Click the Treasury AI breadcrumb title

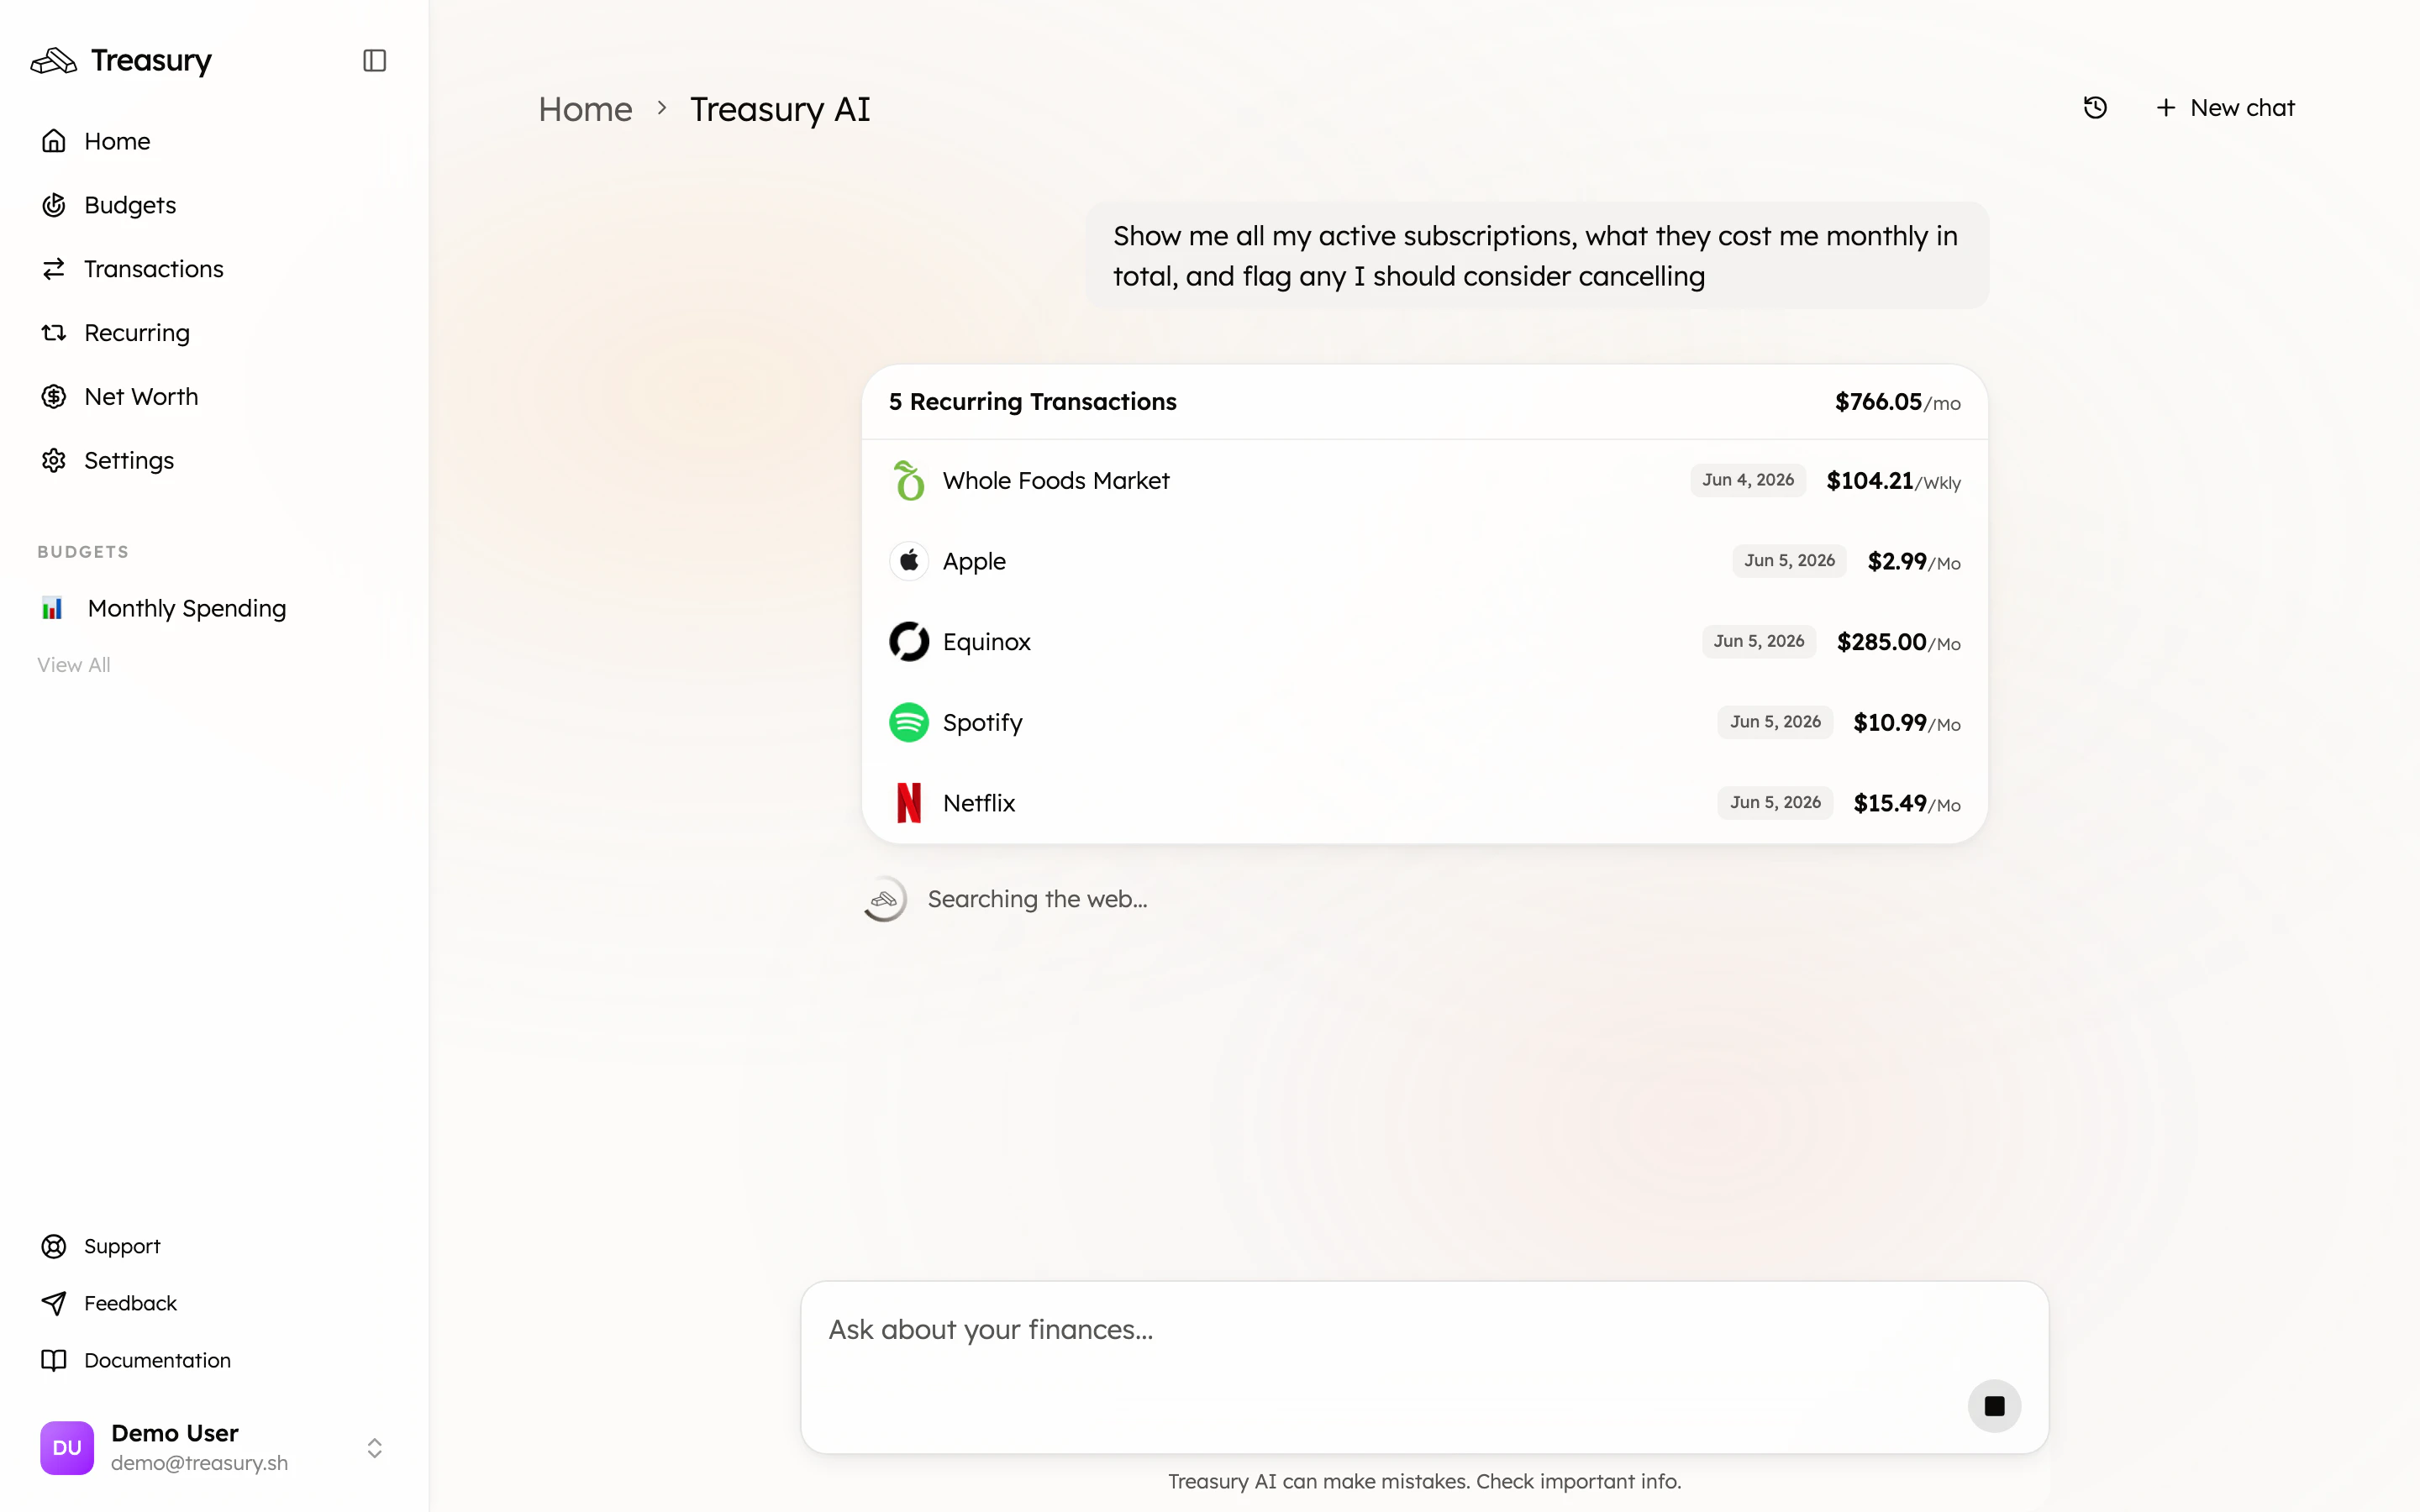[x=780, y=109]
